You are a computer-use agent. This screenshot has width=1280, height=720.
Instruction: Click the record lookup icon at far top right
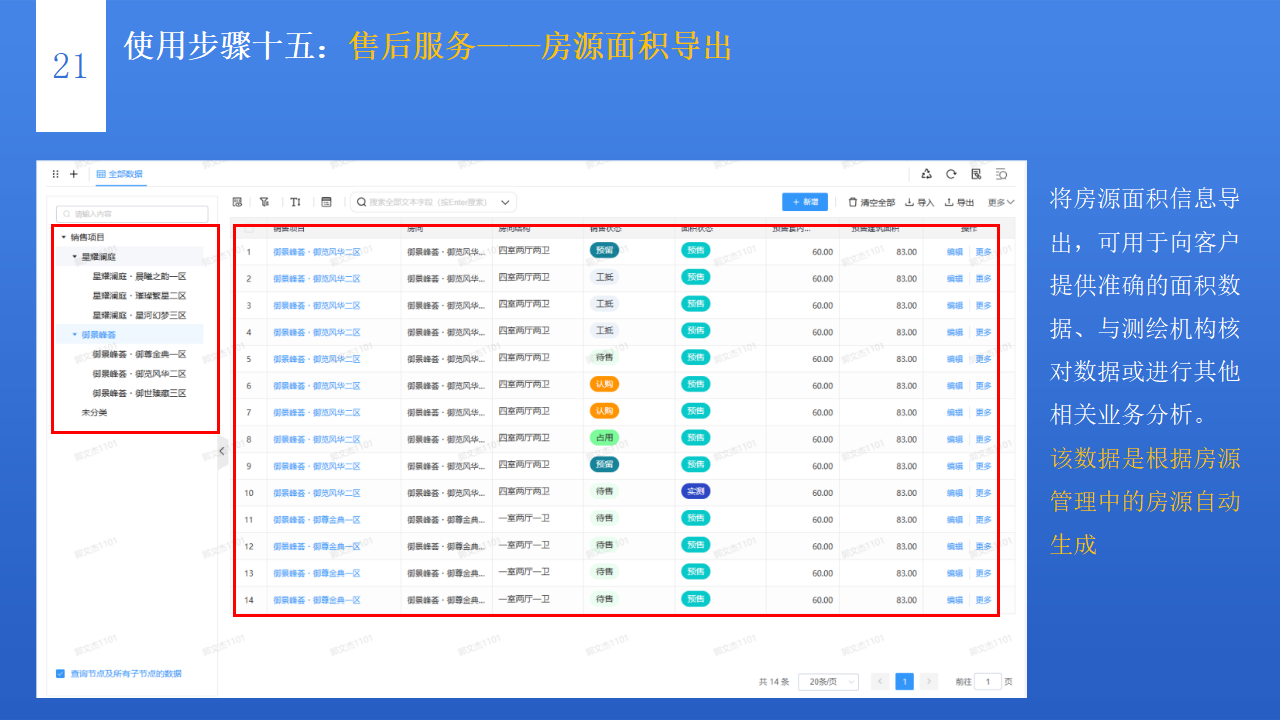pyautogui.click(x=1000, y=174)
